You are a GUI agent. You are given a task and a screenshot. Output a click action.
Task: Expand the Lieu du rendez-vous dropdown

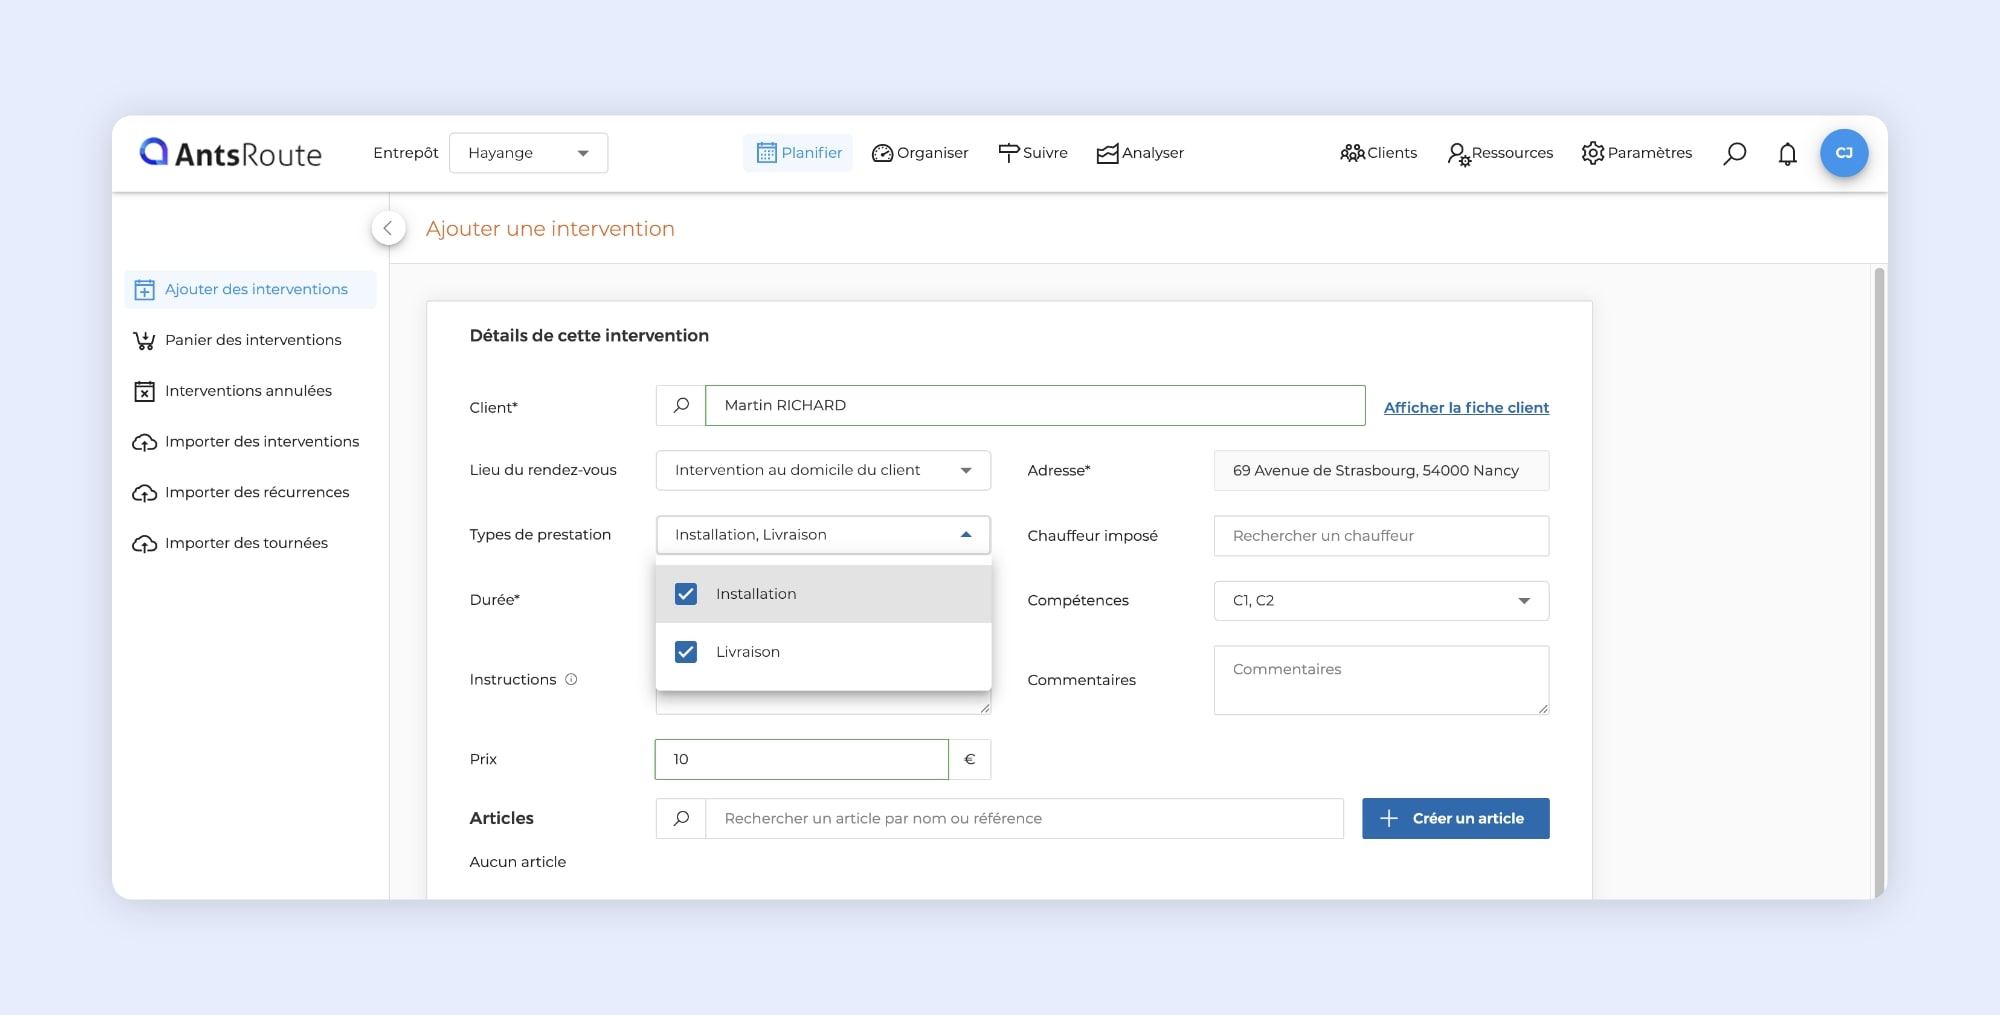coord(822,470)
